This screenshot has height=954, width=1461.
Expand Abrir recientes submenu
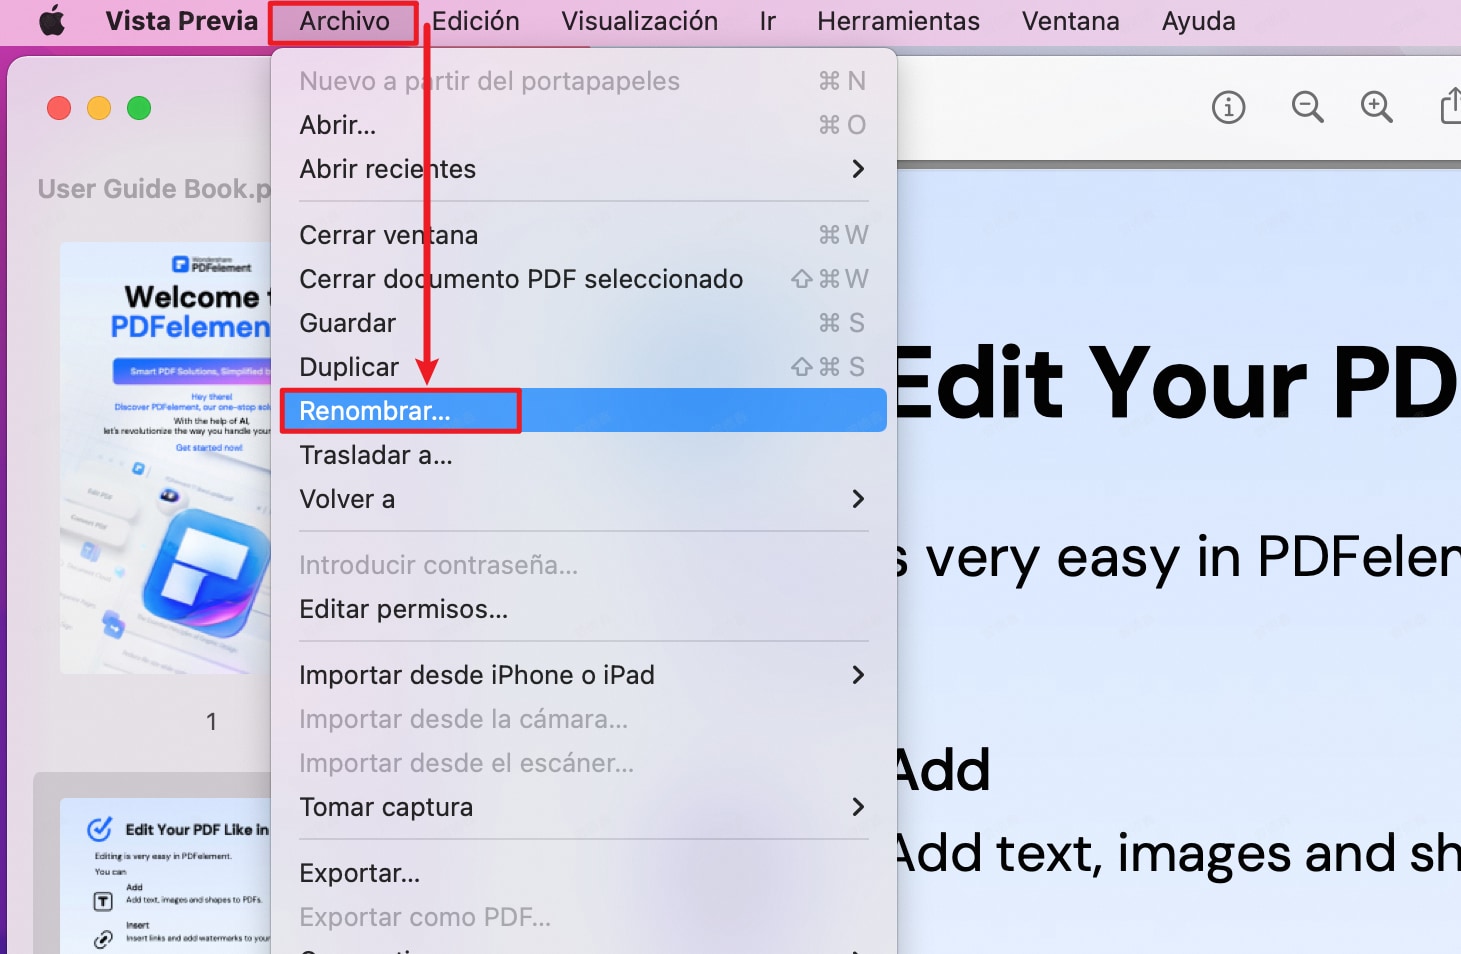[583, 169]
